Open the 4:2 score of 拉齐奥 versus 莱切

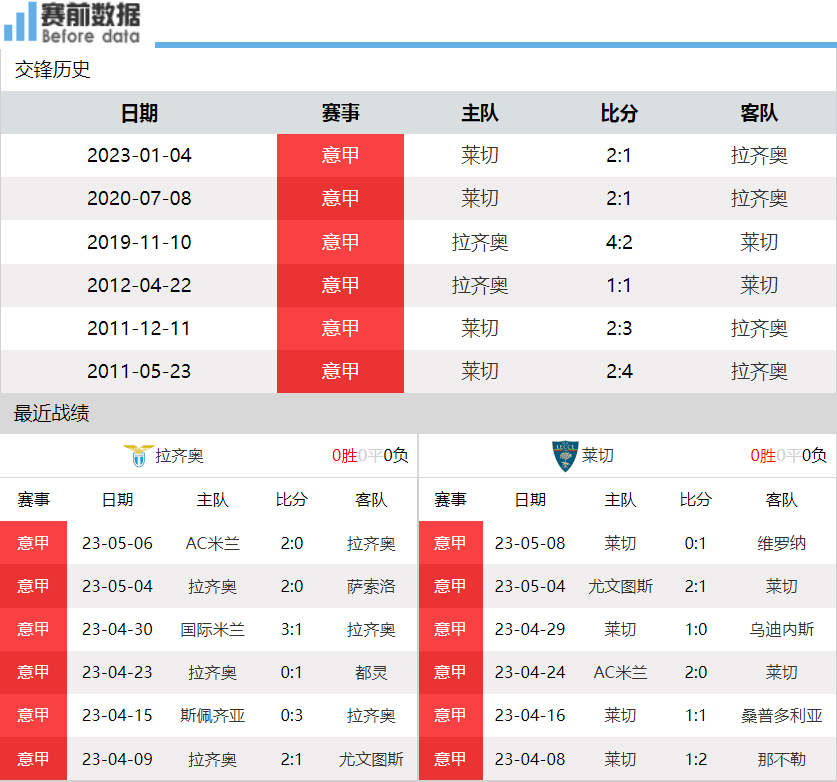pyautogui.click(x=620, y=242)
